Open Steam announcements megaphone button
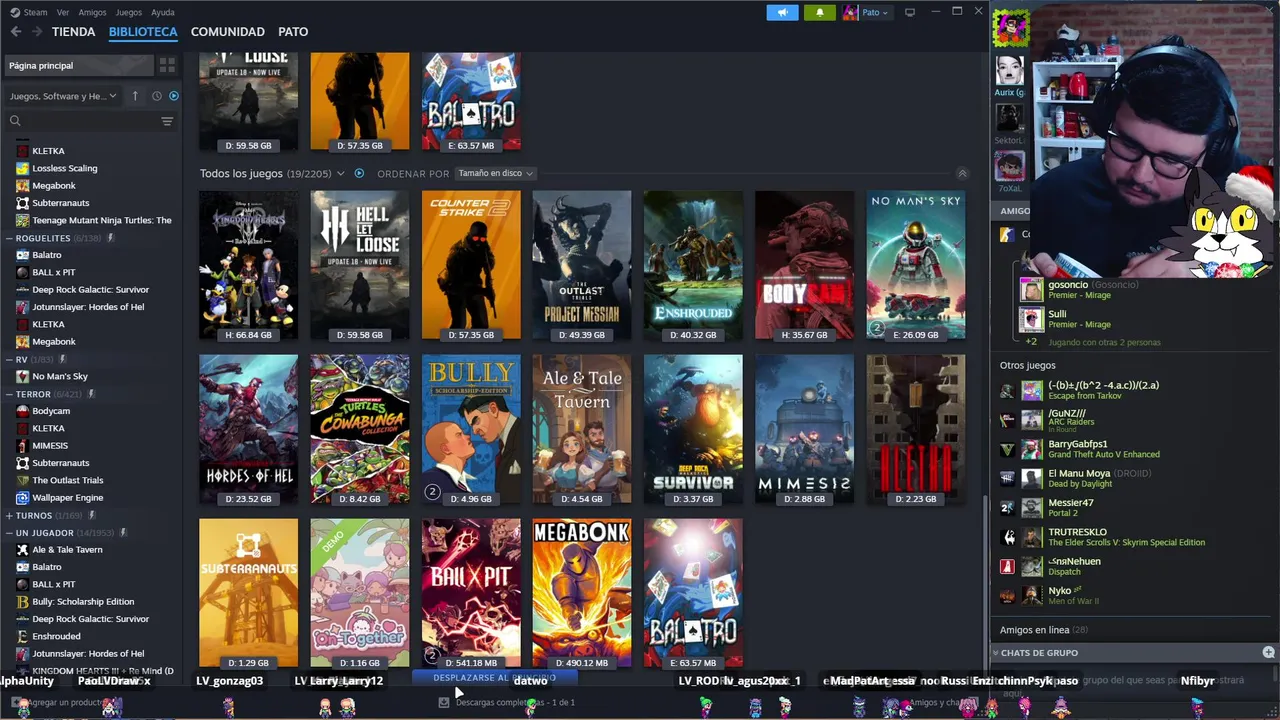This screenshot has width=1280, height=720. 782,12
